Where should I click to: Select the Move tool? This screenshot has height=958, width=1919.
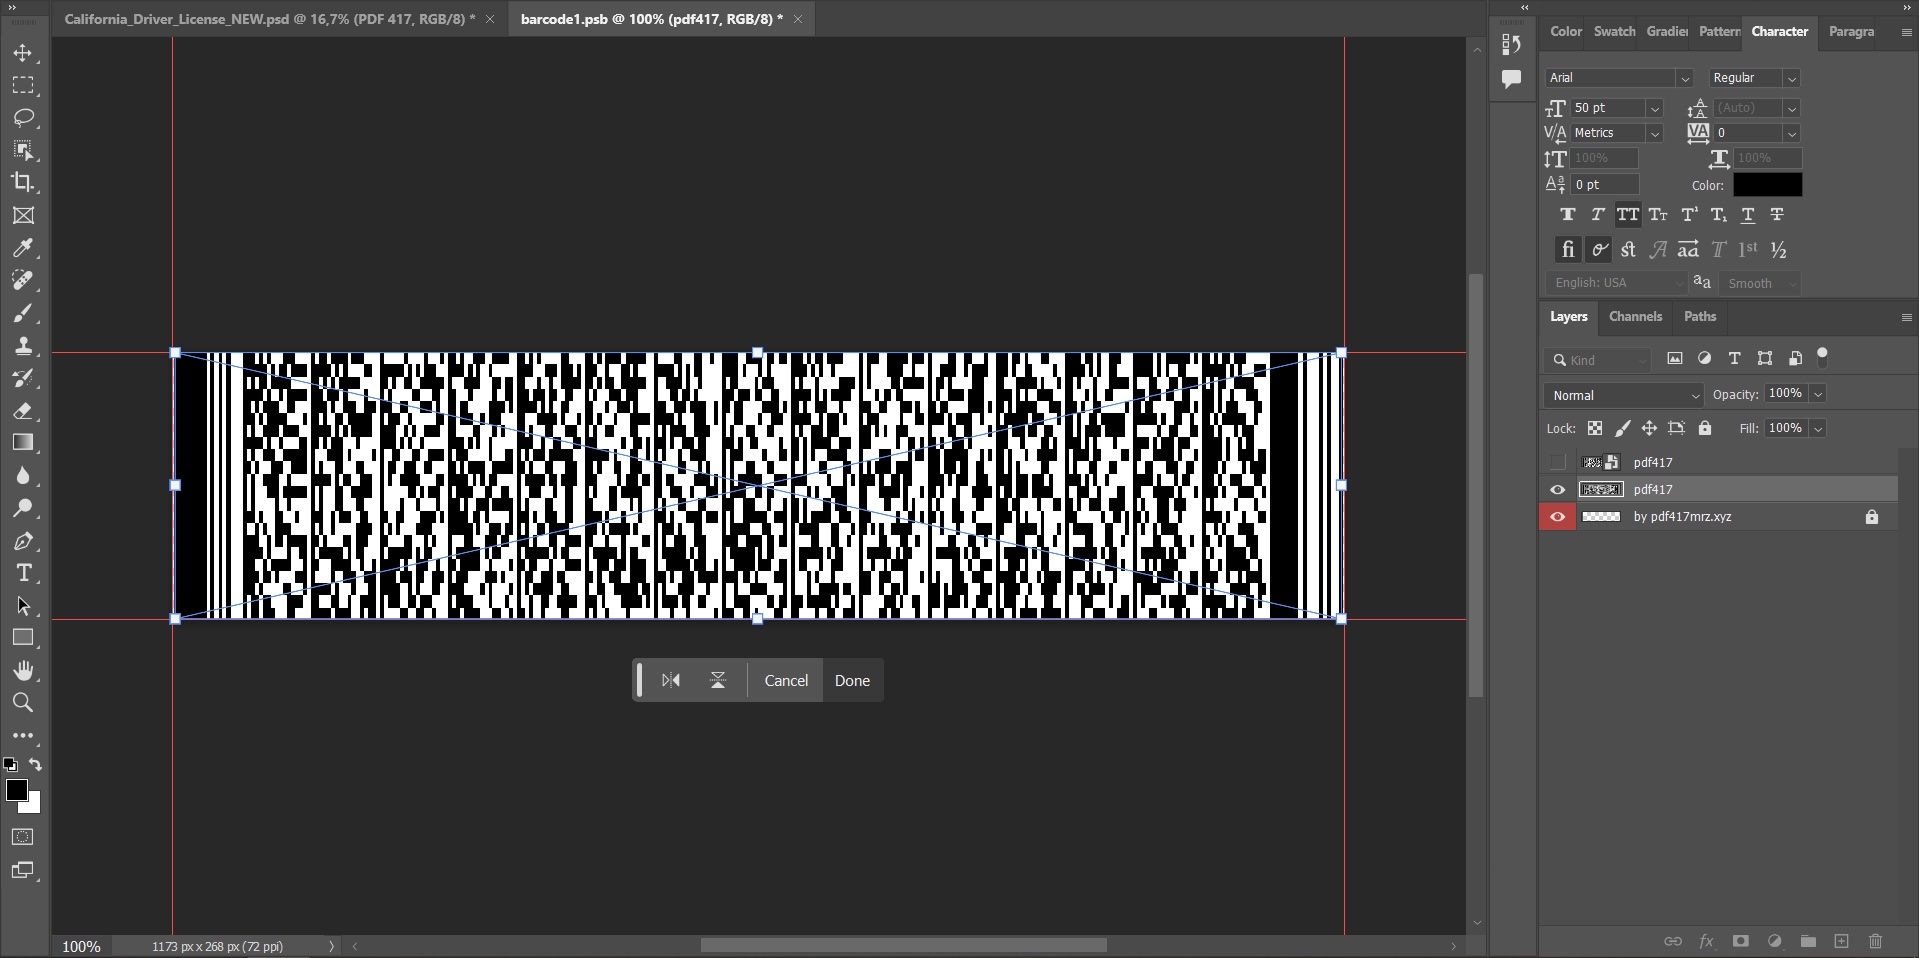(23, 54)
